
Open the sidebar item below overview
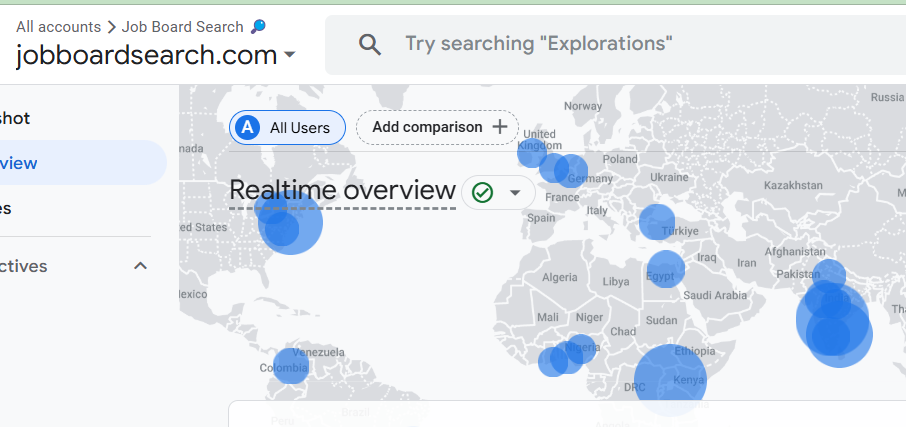pyautogui.click(x=6, y=208)
